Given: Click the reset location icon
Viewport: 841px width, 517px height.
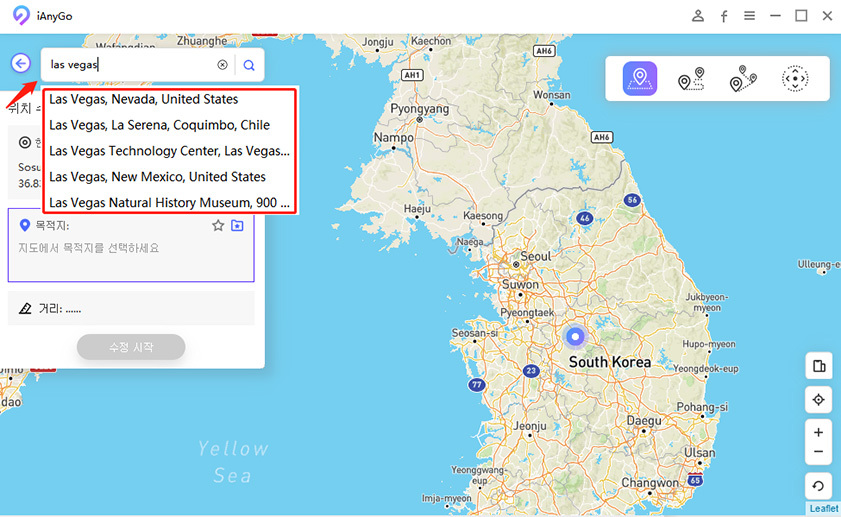Looking at the screenshot, I should [x=818, y=486].
